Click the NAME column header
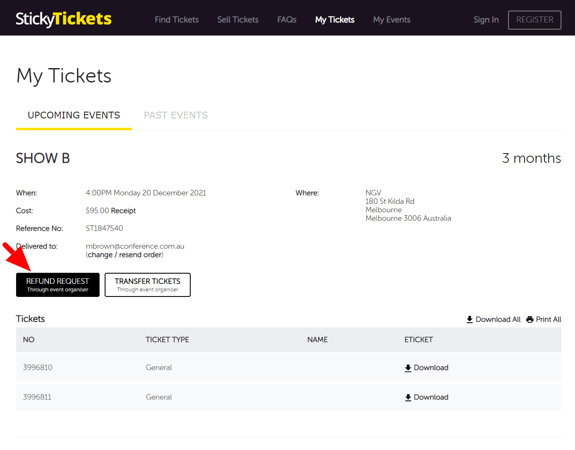The height and width of the screenshot is (450, 575). [x=317, y=340]
